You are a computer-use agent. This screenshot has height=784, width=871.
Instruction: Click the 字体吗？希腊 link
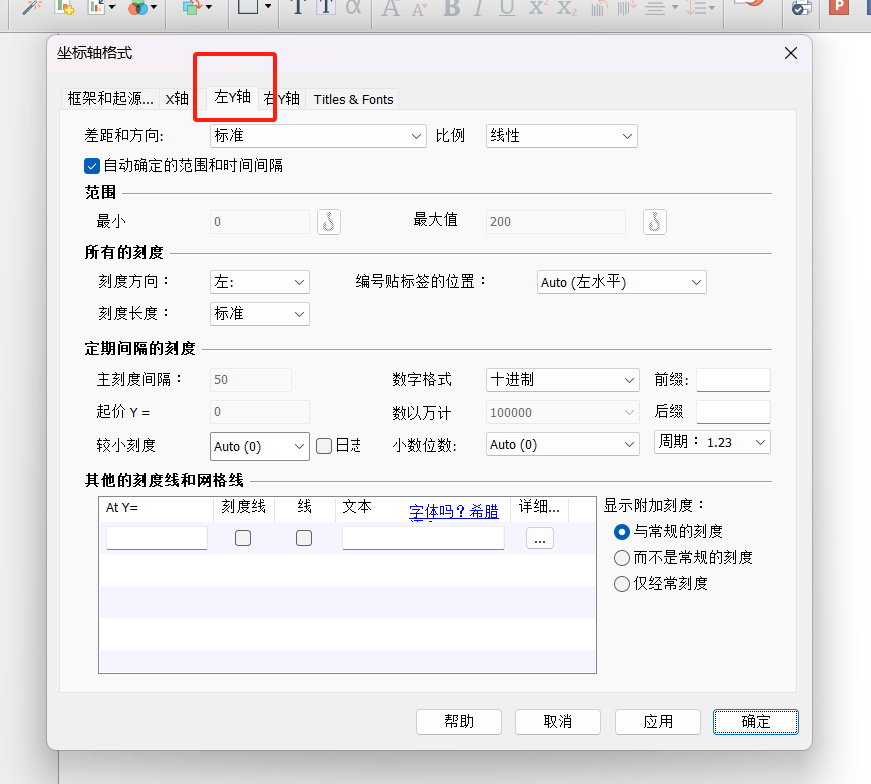tap(453, 511)
